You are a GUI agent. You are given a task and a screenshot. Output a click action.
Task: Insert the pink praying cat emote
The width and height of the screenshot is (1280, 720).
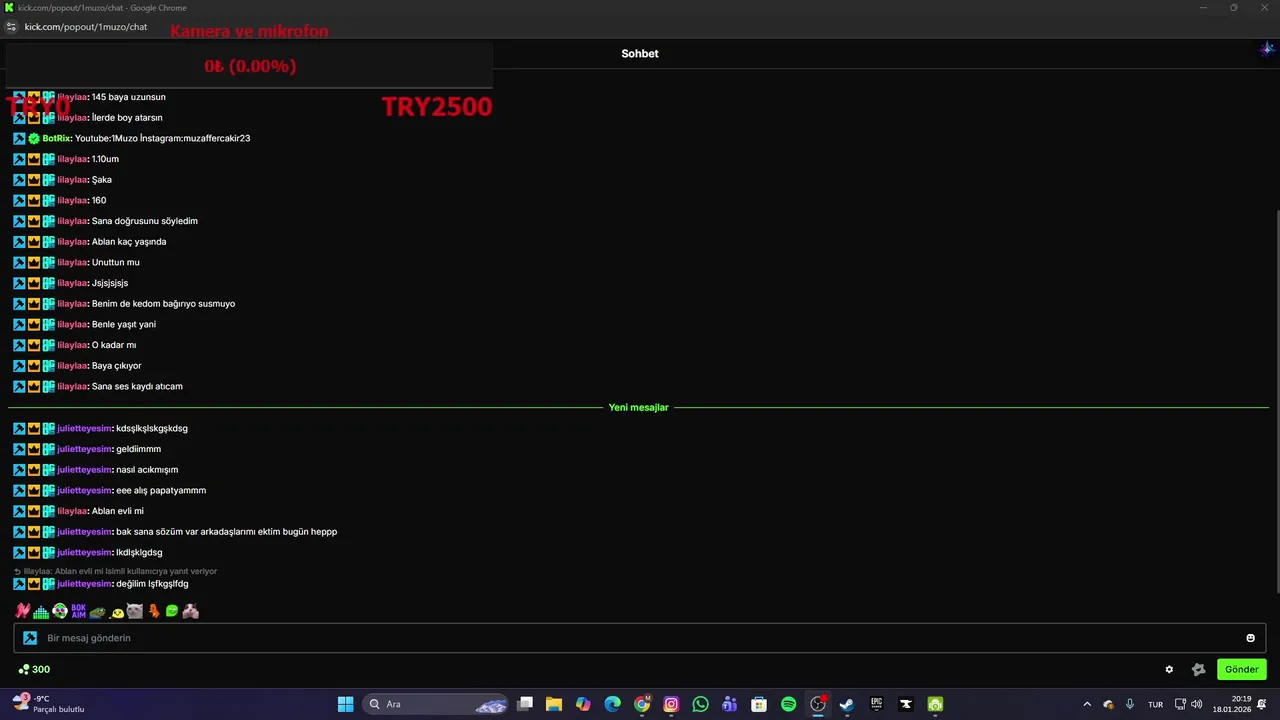[191, 611]
